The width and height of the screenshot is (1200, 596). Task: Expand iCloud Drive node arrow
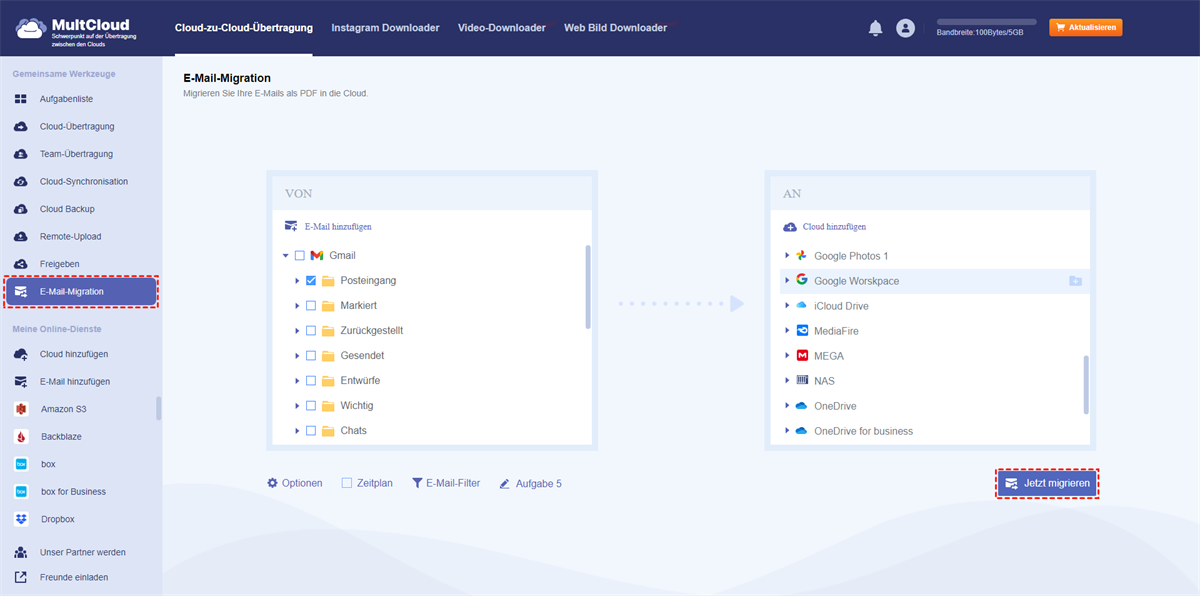(787, 306)
